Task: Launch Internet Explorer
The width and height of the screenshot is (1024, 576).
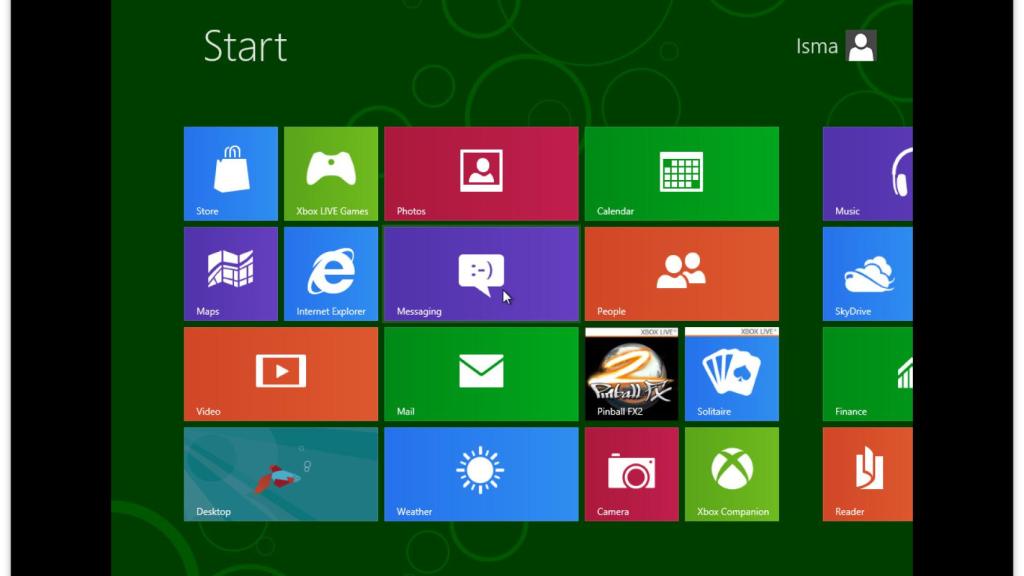Action: pos(331,273)
